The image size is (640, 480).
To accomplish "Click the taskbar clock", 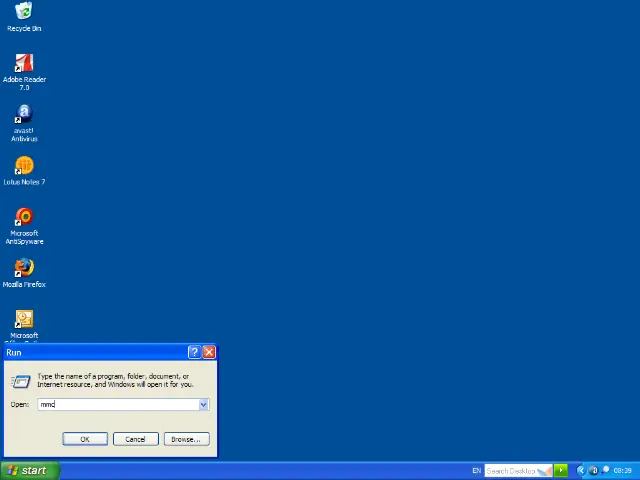I will coord(622,470).
